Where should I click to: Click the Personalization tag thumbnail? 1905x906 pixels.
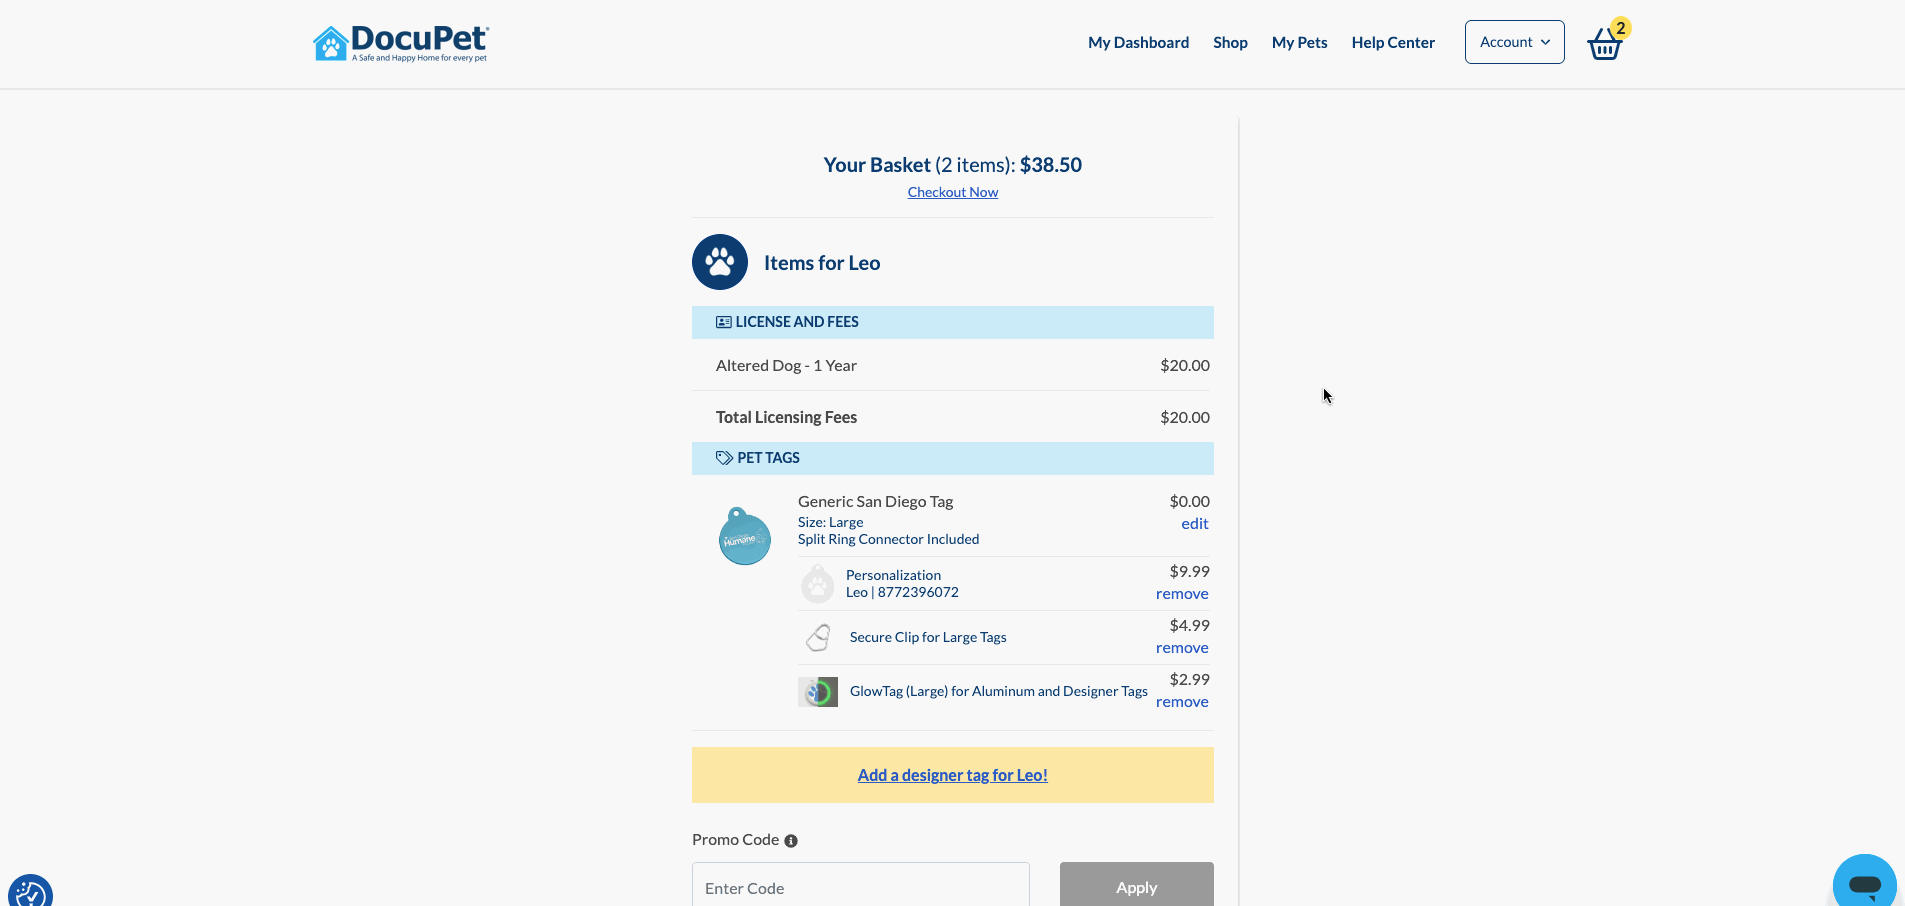[x=817, y=584]
